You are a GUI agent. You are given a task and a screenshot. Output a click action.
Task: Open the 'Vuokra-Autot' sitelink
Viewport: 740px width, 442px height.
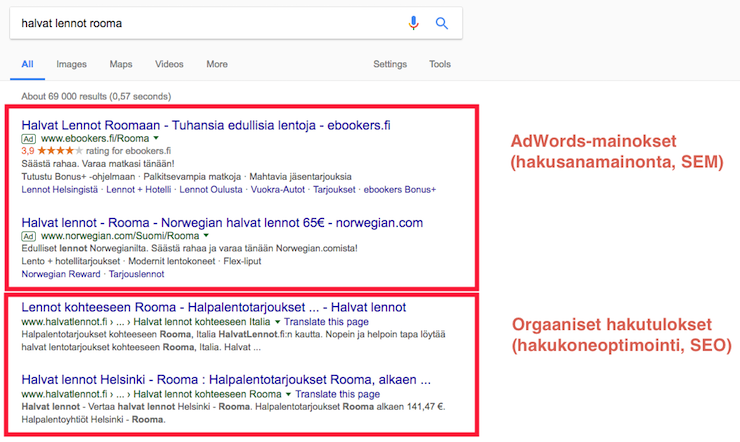[278, 190]
